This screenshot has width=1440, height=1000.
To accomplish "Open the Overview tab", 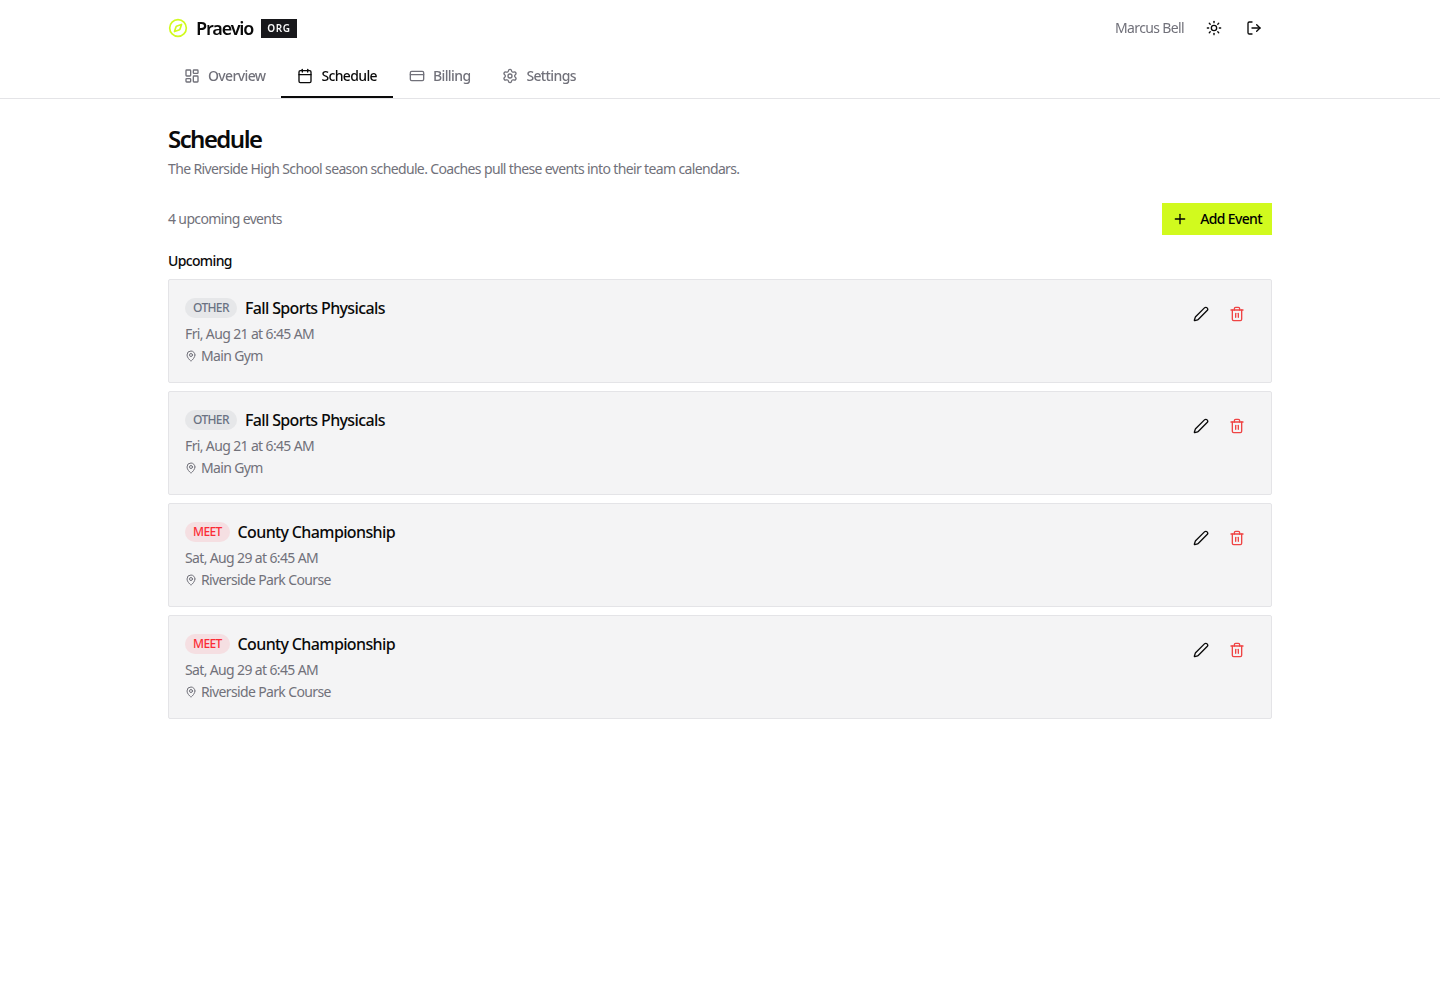I will (225, 76).
